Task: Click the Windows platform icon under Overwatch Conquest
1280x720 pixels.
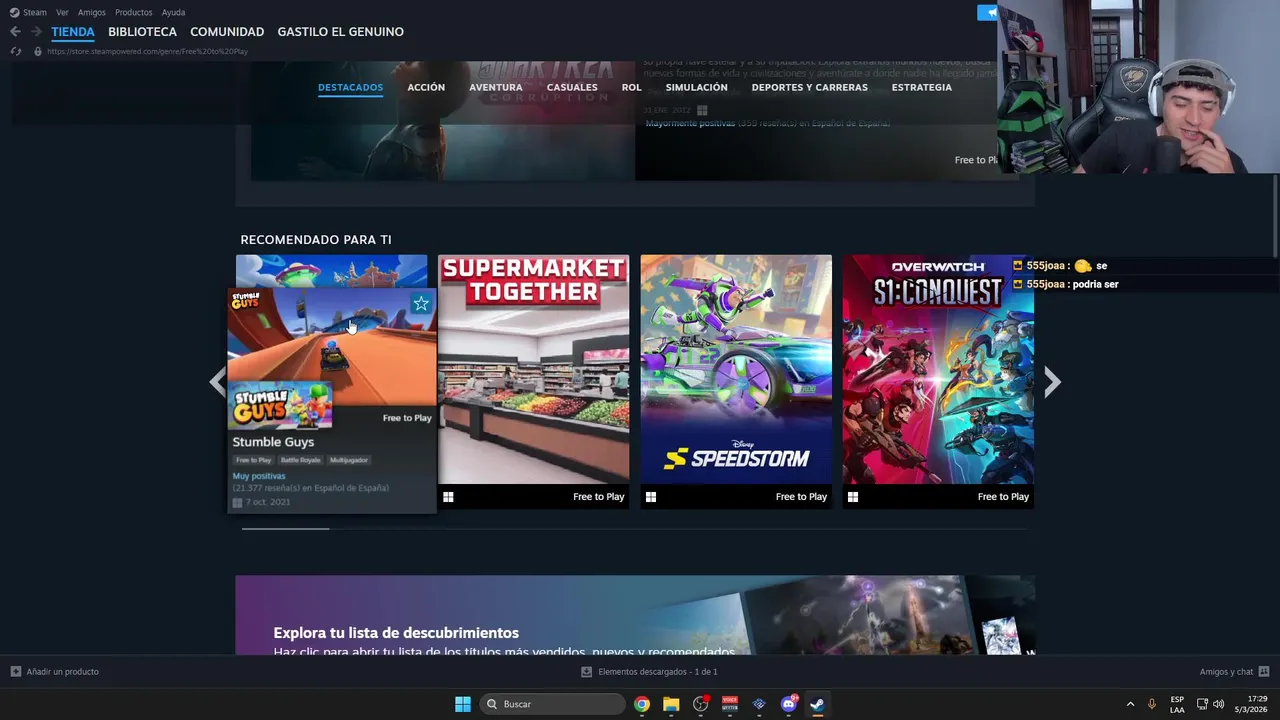Action: (x=852, y=497)
